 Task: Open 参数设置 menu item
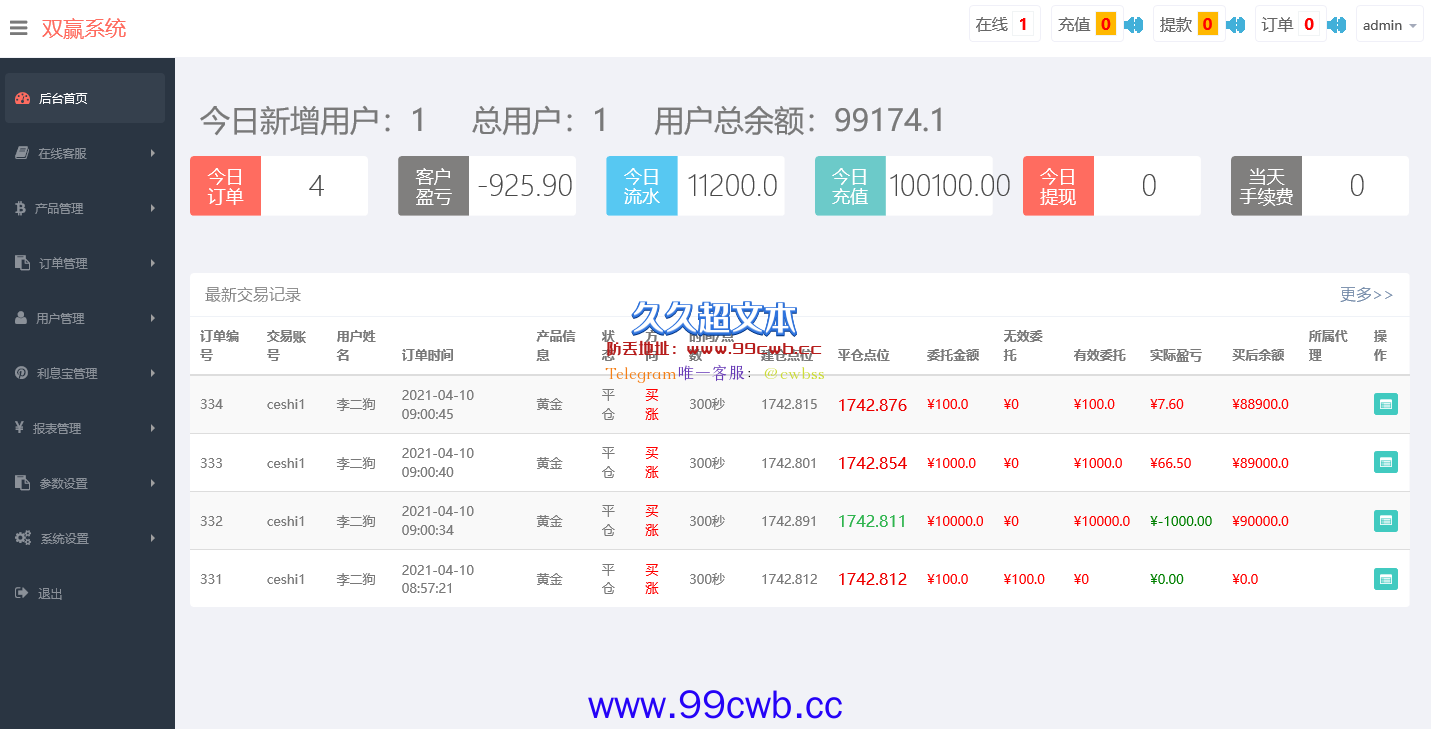tap(85, 483)
